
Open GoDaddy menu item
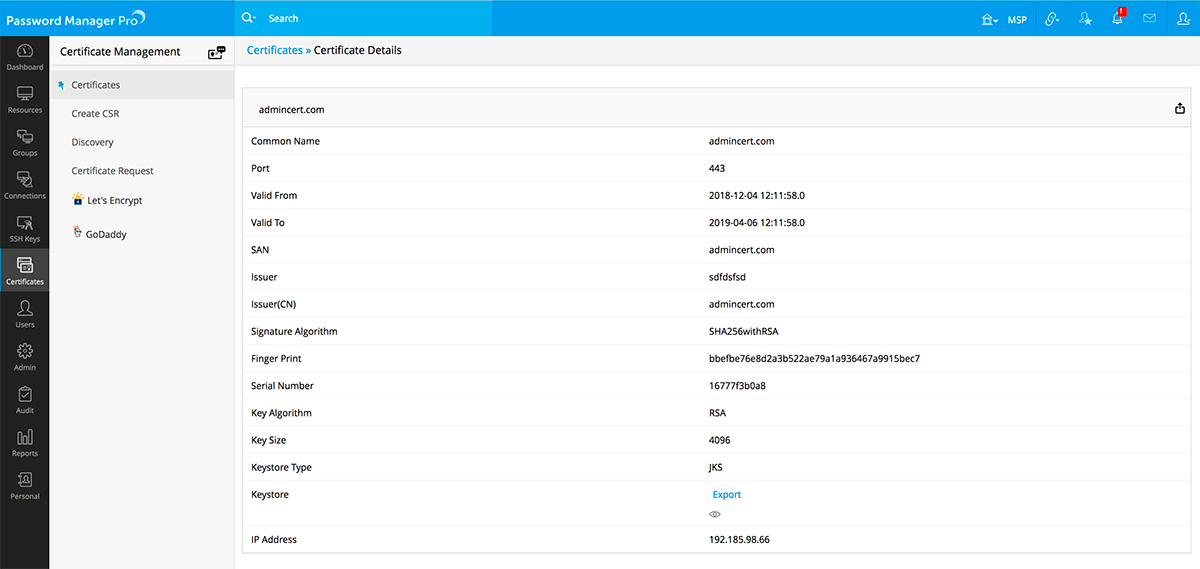pos(106,234)
